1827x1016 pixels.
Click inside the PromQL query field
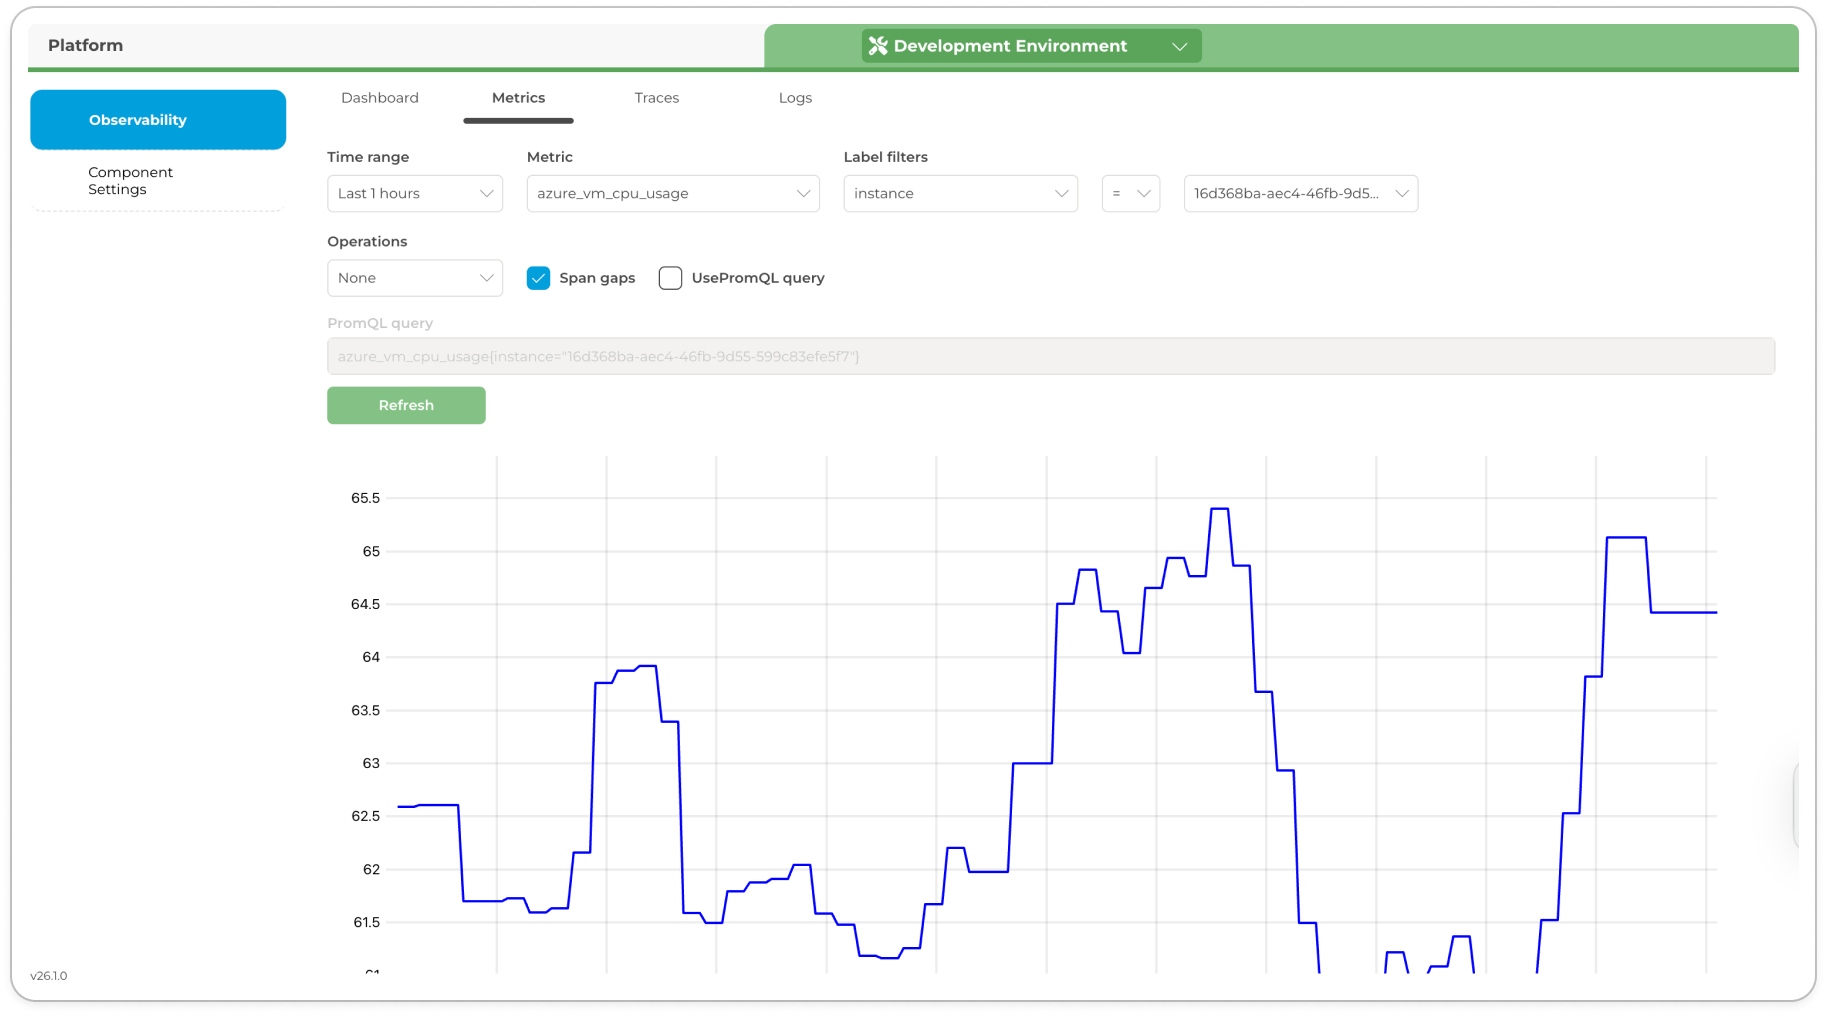[1050, 356]
